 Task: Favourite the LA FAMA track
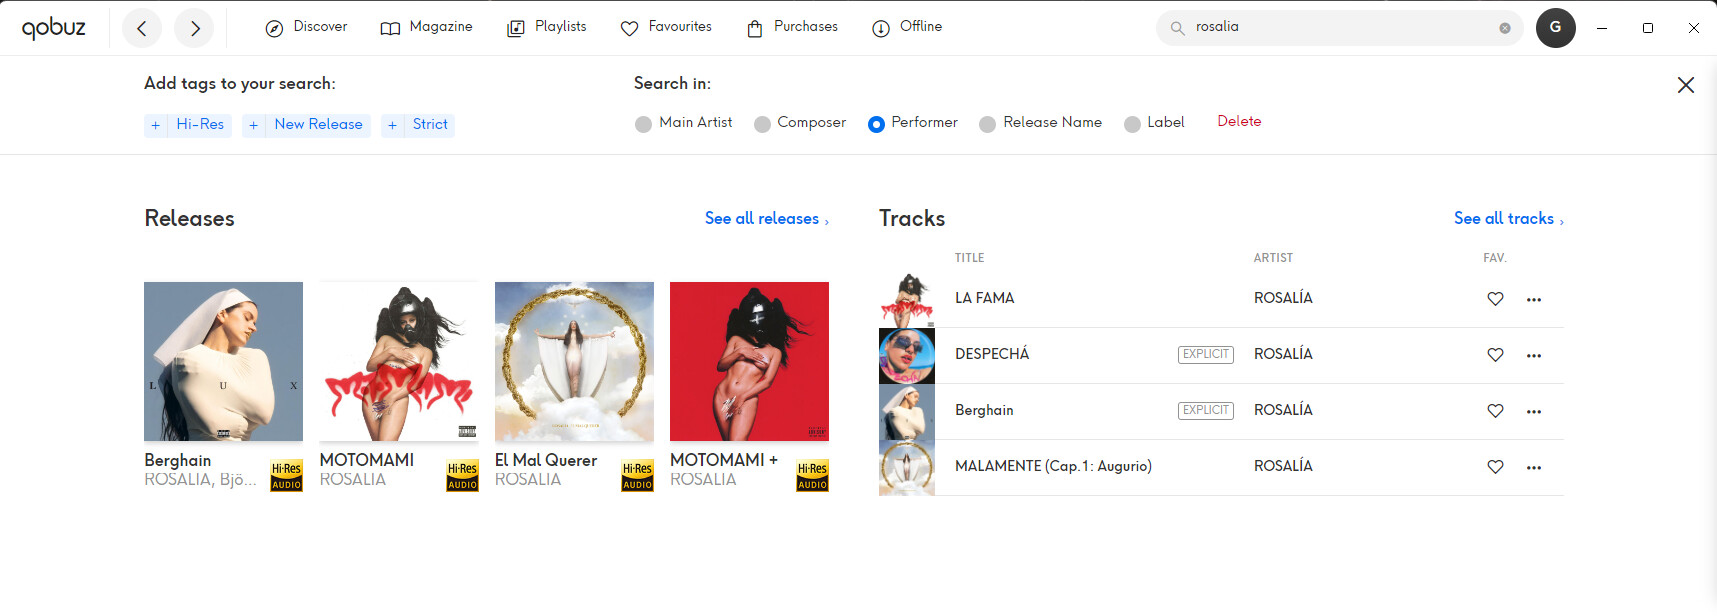pyautogui.click(x=1495, y=299)
